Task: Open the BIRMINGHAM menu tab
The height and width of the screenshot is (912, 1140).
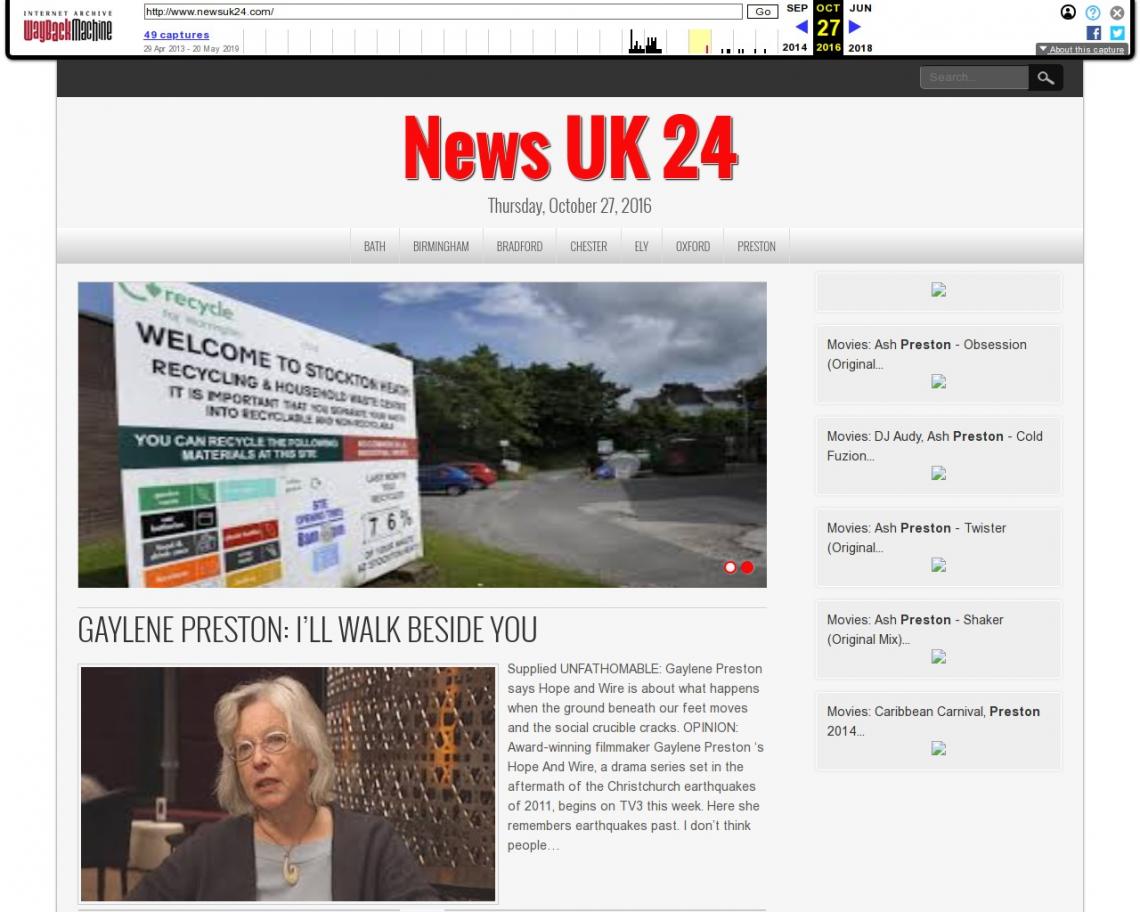Action: (441, 246)
